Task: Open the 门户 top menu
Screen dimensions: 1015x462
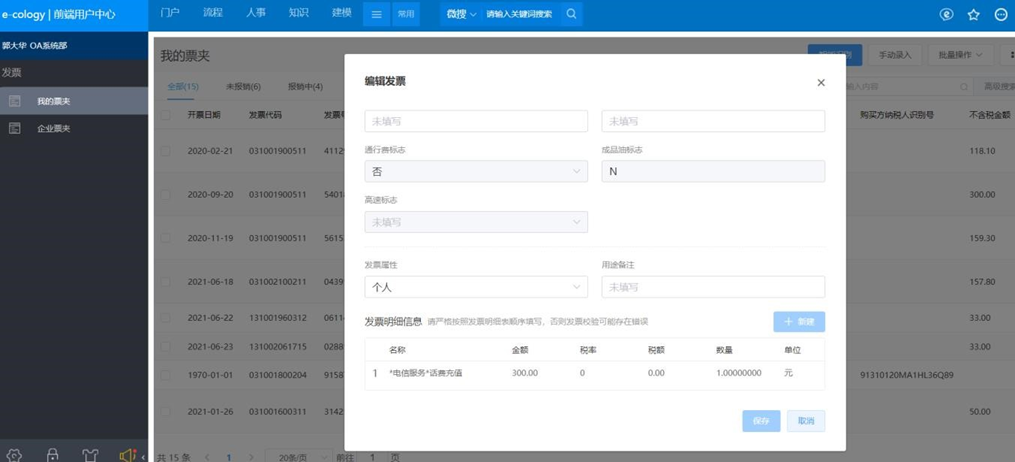Action: pyautogui.click(x=170, y=12)
